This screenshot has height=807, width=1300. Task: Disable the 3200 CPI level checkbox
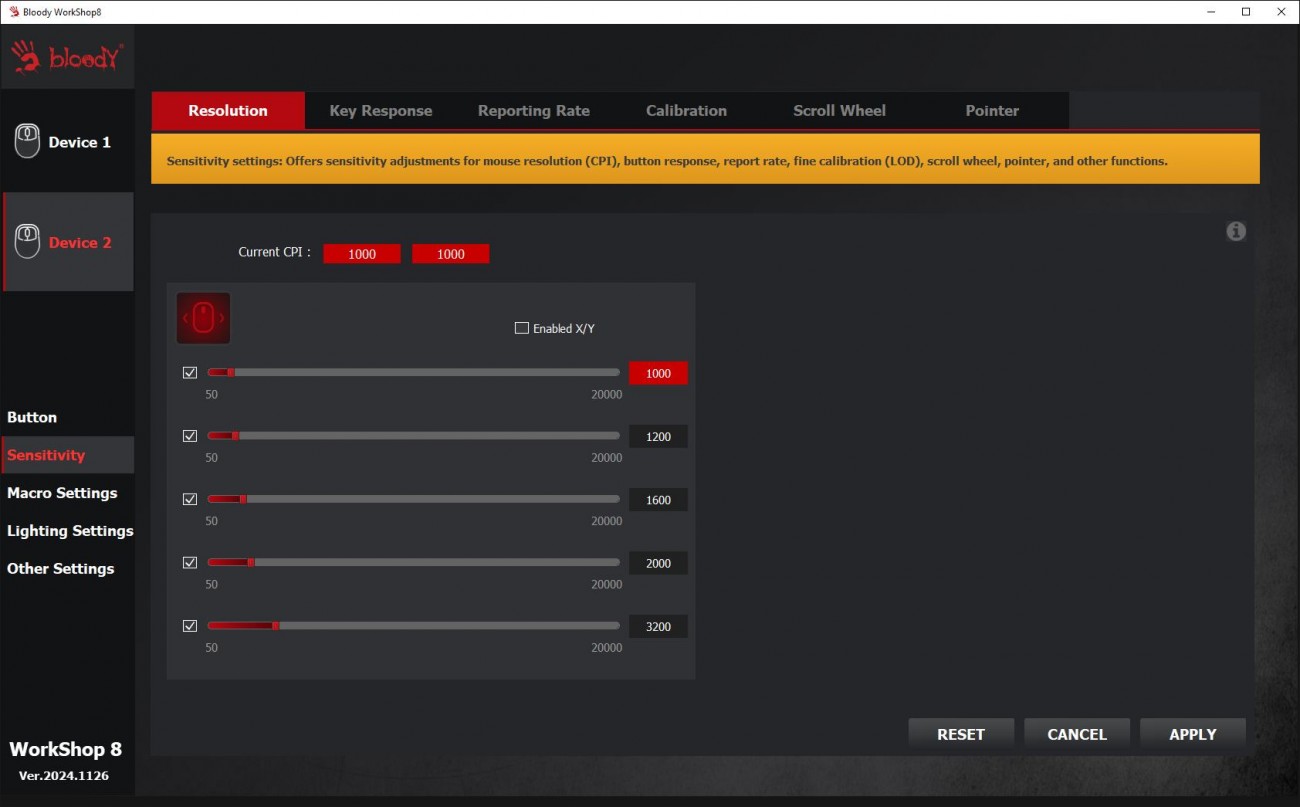(190, 626)
